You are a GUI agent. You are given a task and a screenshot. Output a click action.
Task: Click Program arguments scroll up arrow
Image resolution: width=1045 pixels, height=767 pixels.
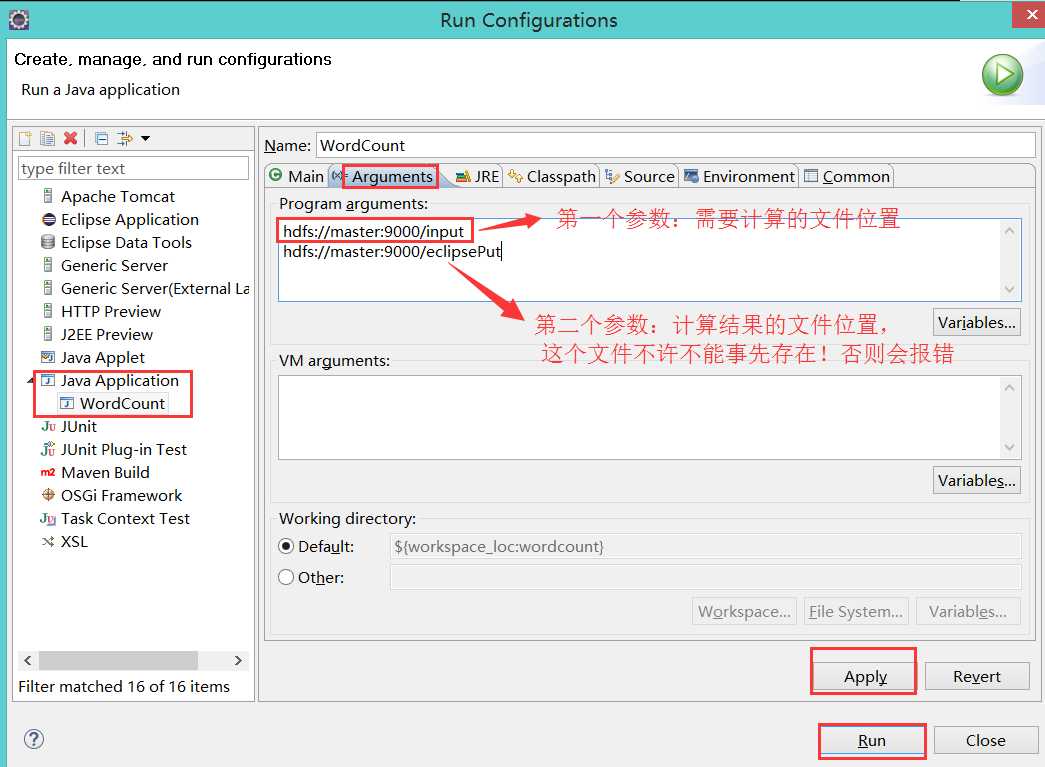[1009, 231]
